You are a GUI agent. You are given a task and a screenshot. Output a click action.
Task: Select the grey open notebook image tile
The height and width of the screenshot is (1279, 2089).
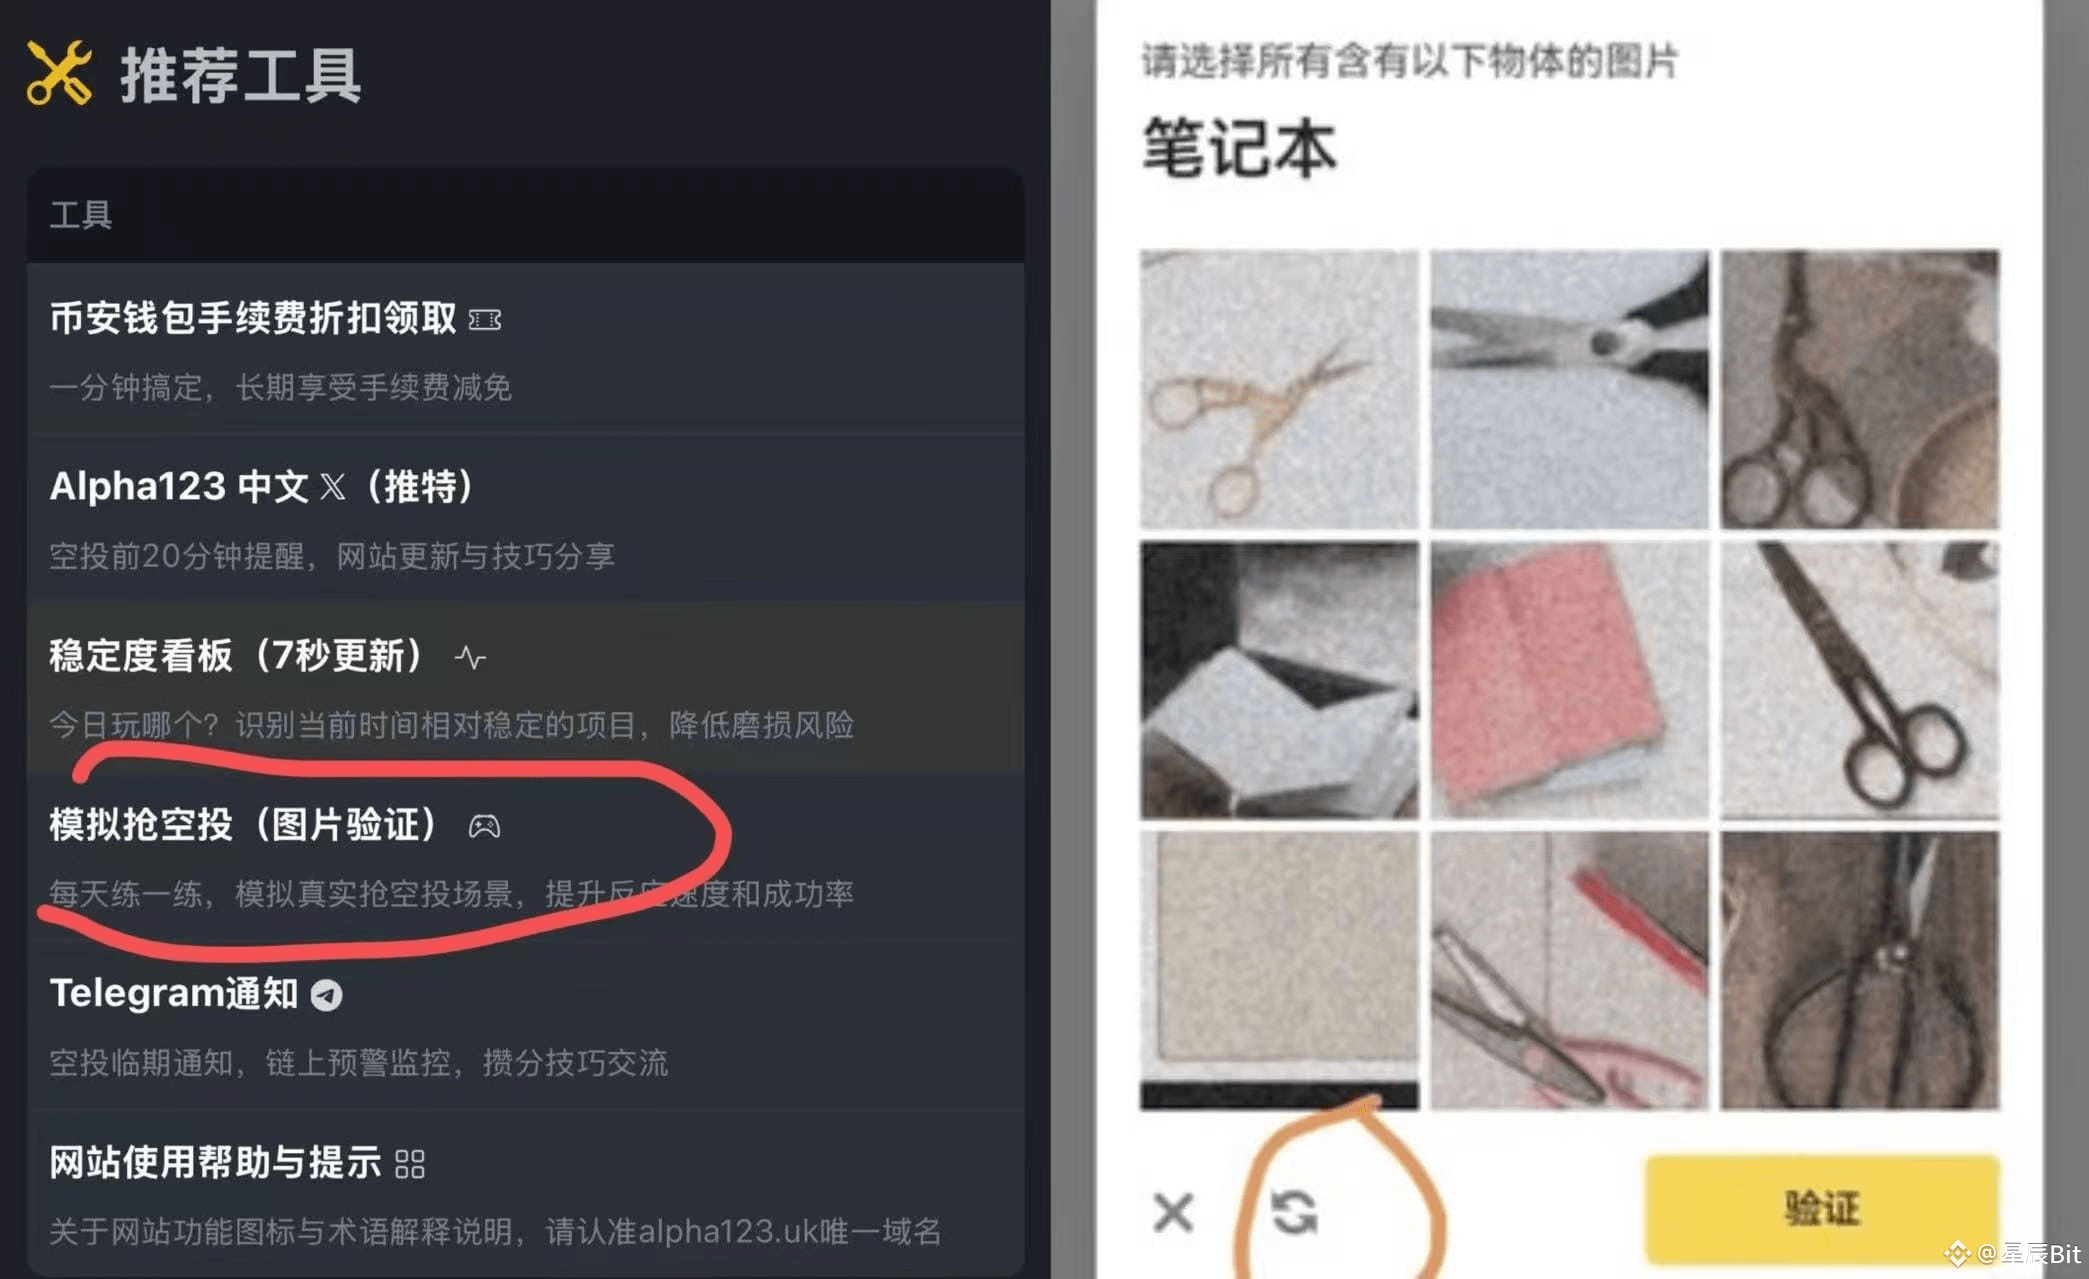[x=1279, y=680]
